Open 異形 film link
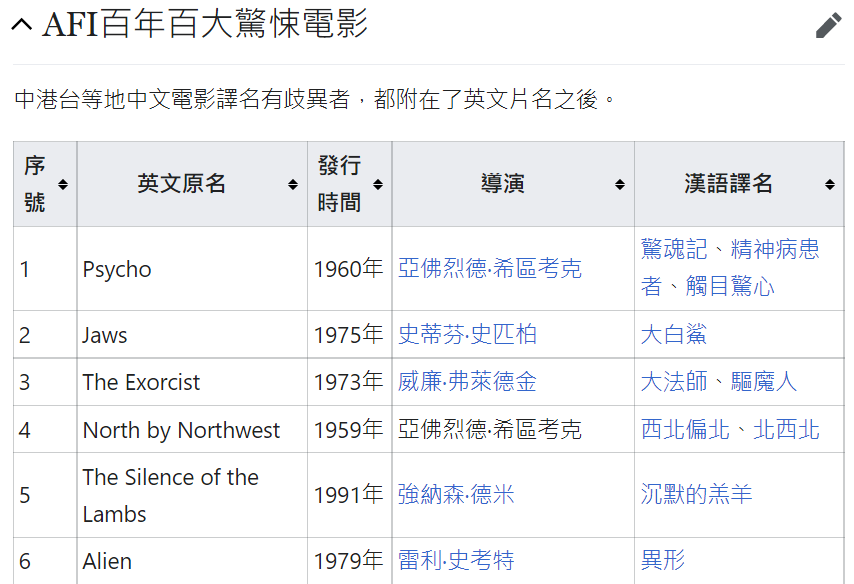 663,561
